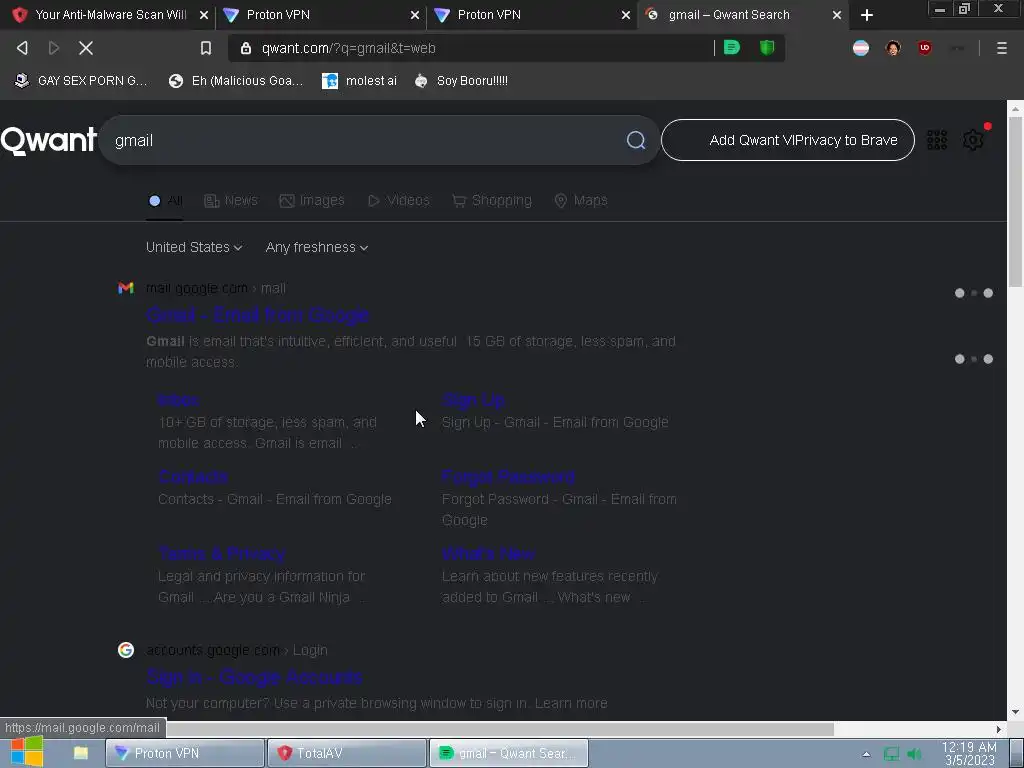The image size is (1024, 768).
Task: Open Sign in - Google Accounts result
Action: pos(254,677)
